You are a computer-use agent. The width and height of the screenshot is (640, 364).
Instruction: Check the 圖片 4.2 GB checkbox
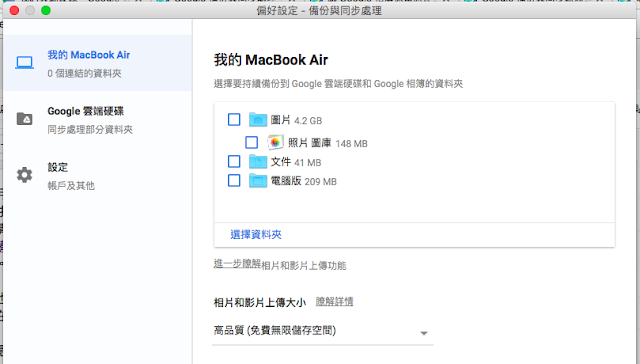(x=234, y=120)
